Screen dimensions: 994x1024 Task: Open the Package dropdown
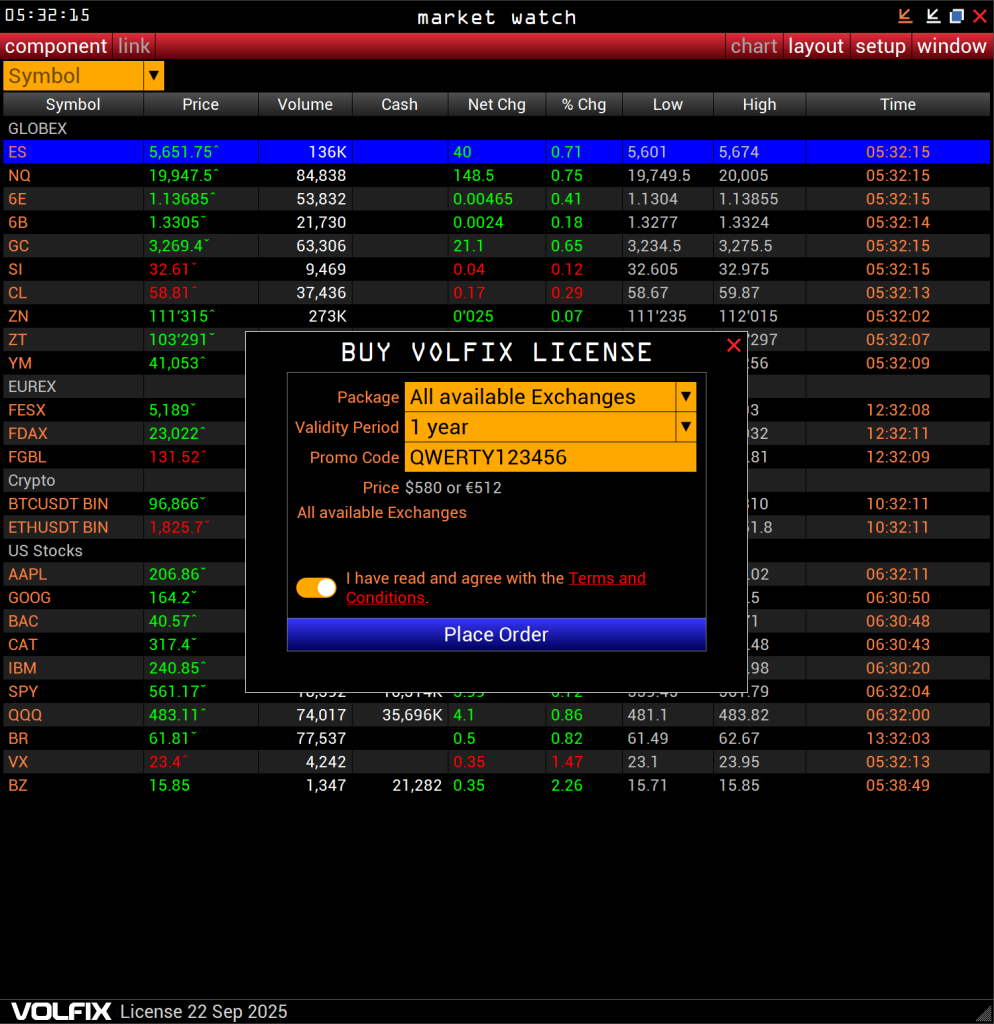coord(686,396)
